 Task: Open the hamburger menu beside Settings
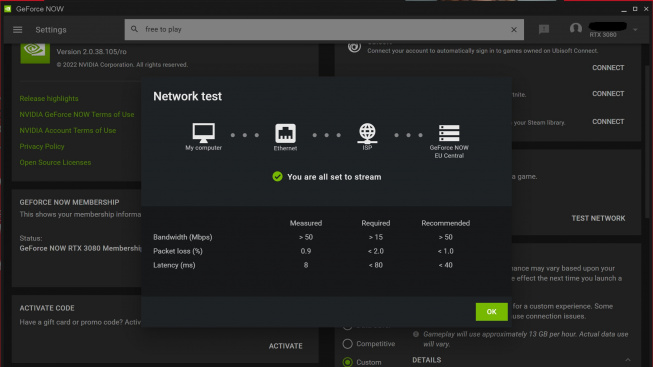tap(17, 30)
